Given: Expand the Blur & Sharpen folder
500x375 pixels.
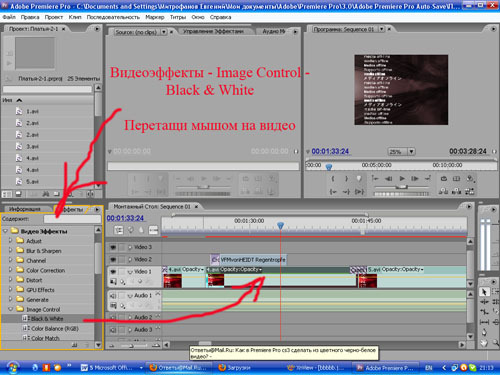Looking at the screenshot, I should click(x=10, y=250).
